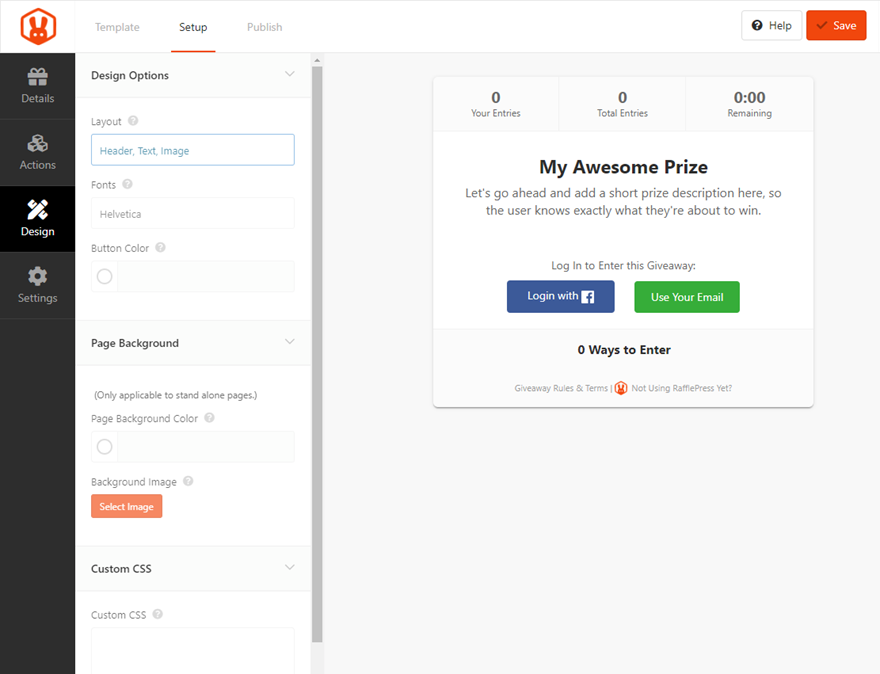Image resolution: width=880 pixels, height=674 pixels.
Task: Click the RafflePress rabbit logo
Action: 37,26
